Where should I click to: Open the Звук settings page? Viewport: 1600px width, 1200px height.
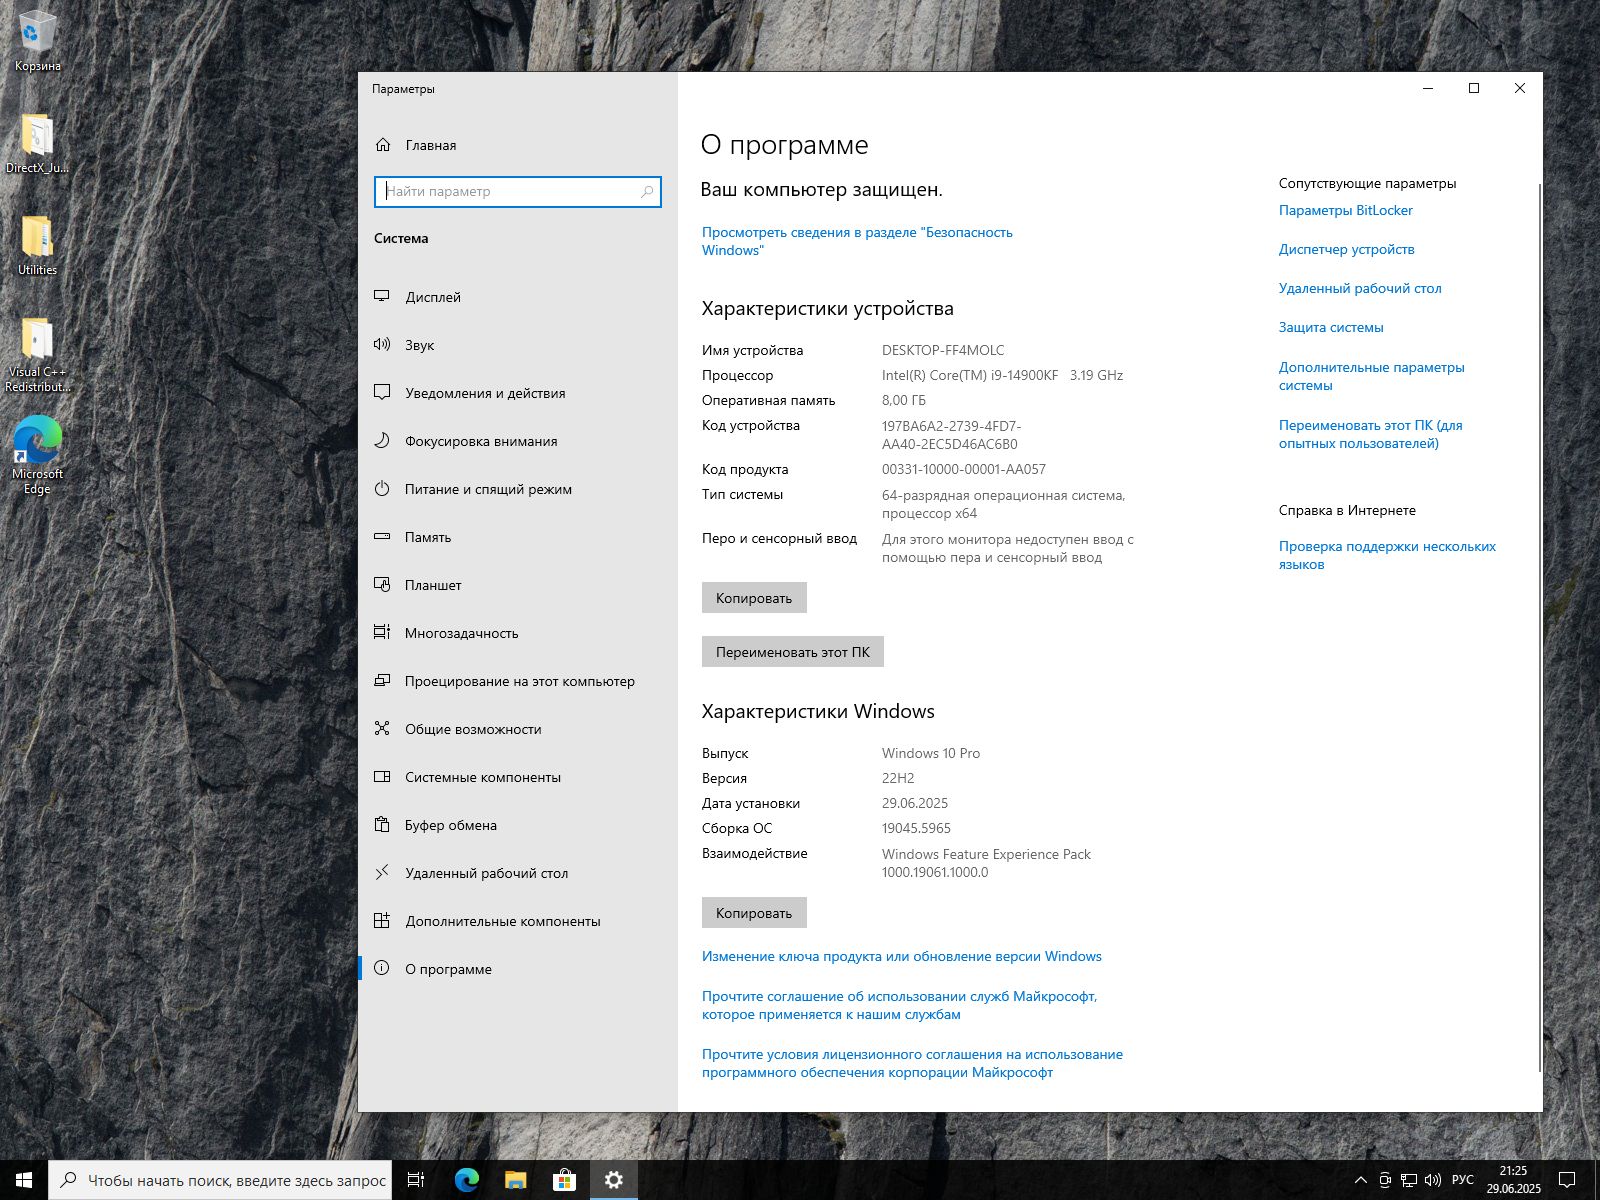[518, 345]
